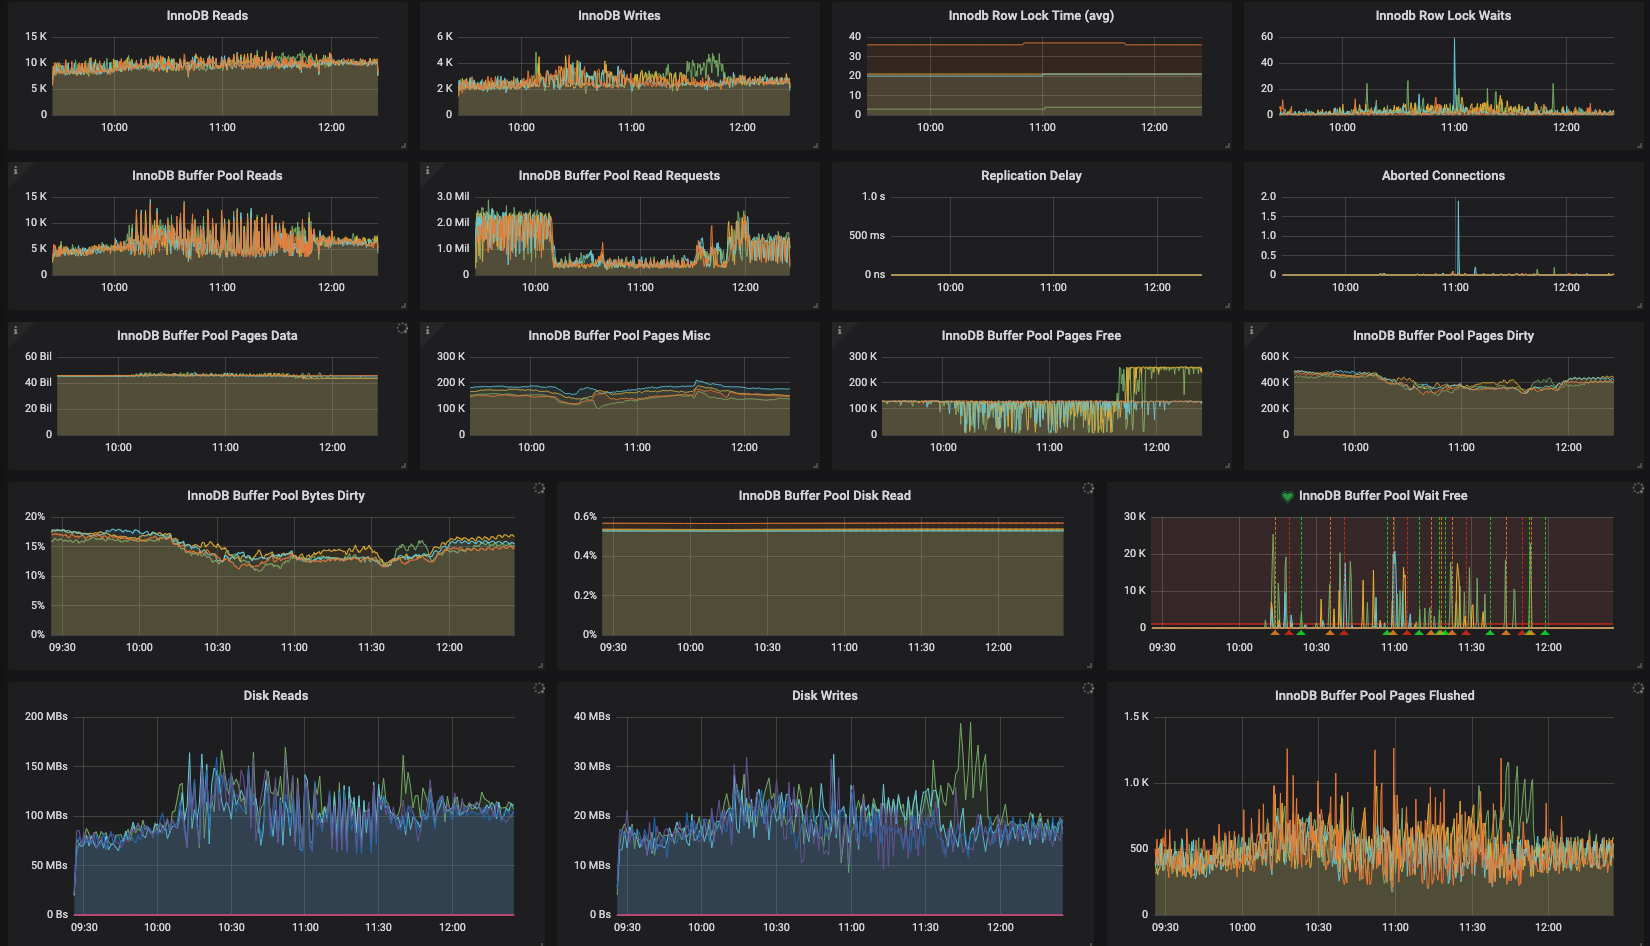Click loading spinner on Disk Reads panel
Screen dimensions: 1650x946
(539, 688)
